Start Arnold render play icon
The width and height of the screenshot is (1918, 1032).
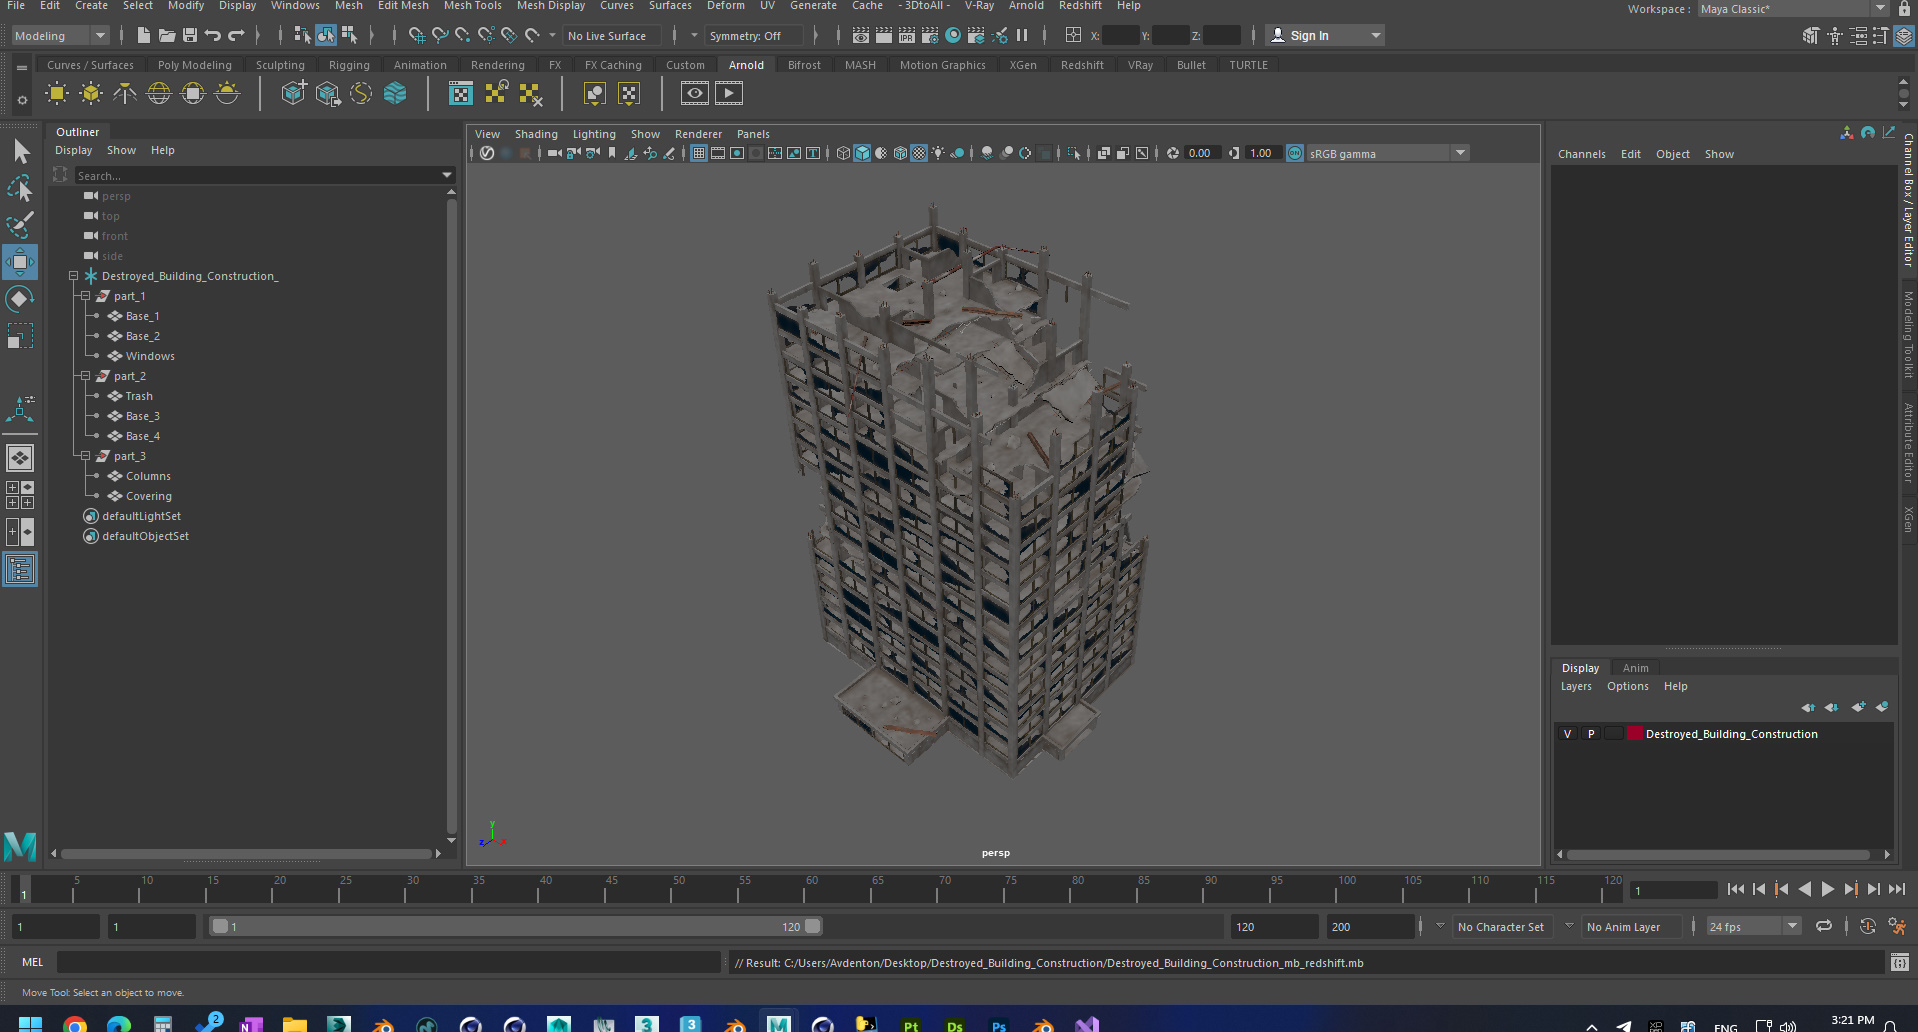729,94
